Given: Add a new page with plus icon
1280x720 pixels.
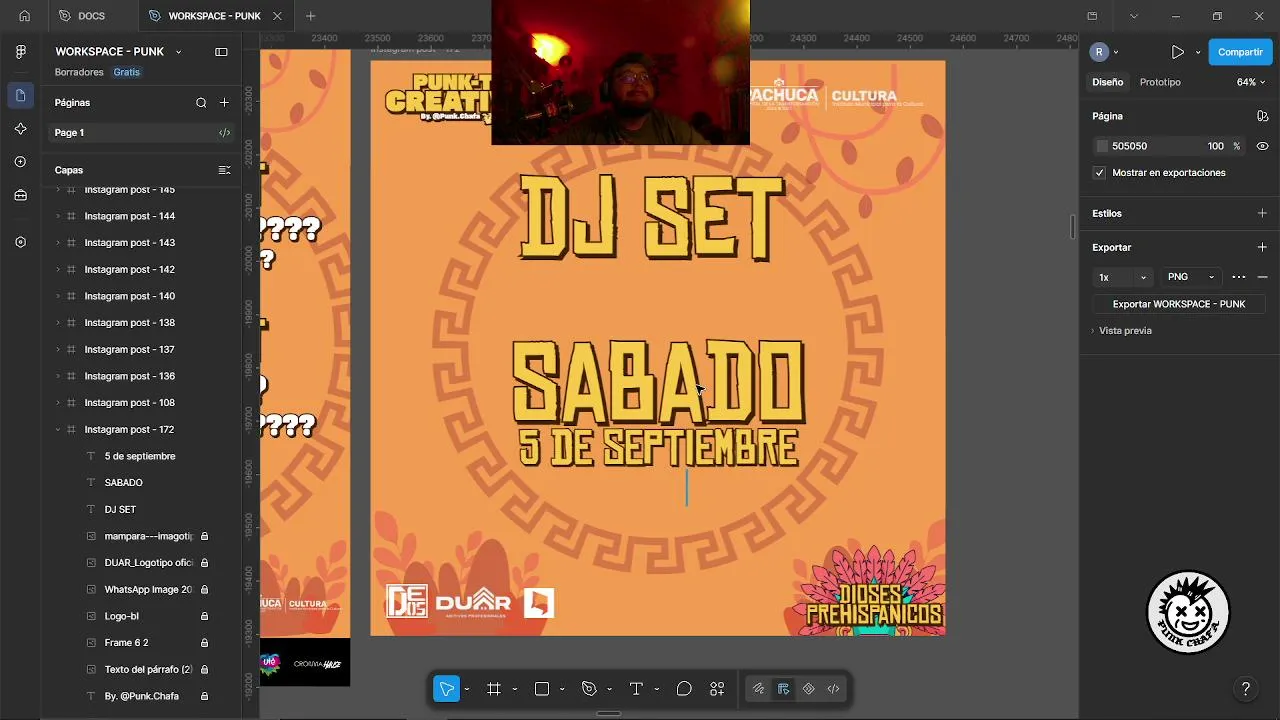Looking at the screenshot, I should (224, 103).
